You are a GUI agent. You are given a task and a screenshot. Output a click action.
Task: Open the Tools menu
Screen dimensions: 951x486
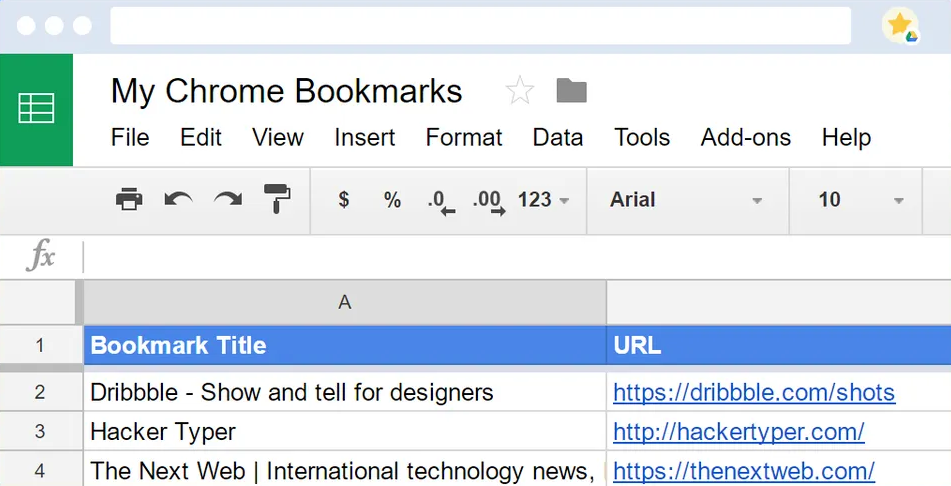[642, 138]
